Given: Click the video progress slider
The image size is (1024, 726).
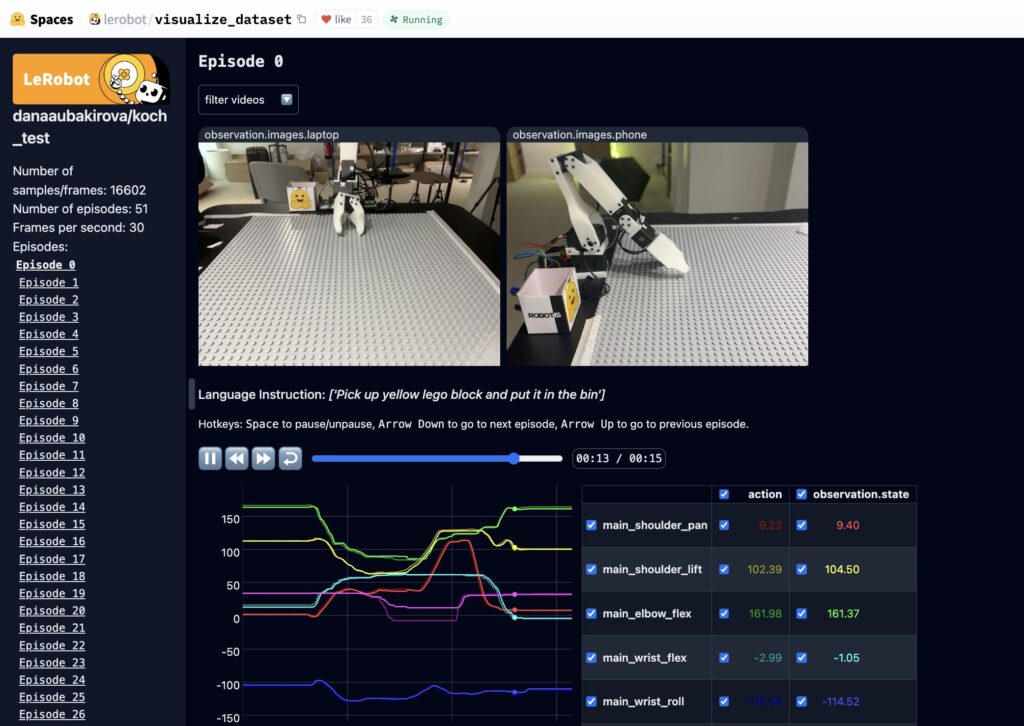Looking at the screenshot, I should coord(437,458).
